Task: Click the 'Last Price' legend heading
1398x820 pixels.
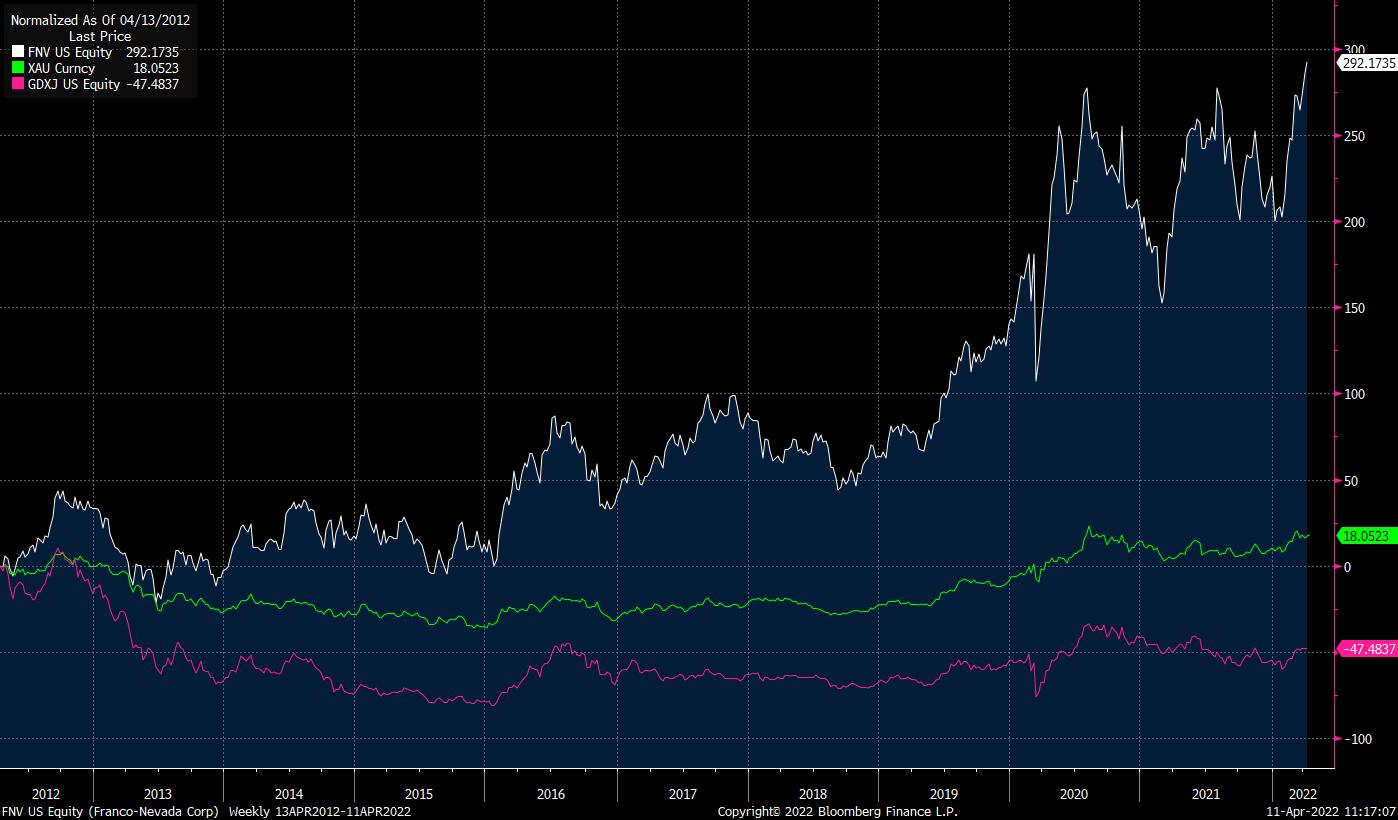Action: [100, 36]
